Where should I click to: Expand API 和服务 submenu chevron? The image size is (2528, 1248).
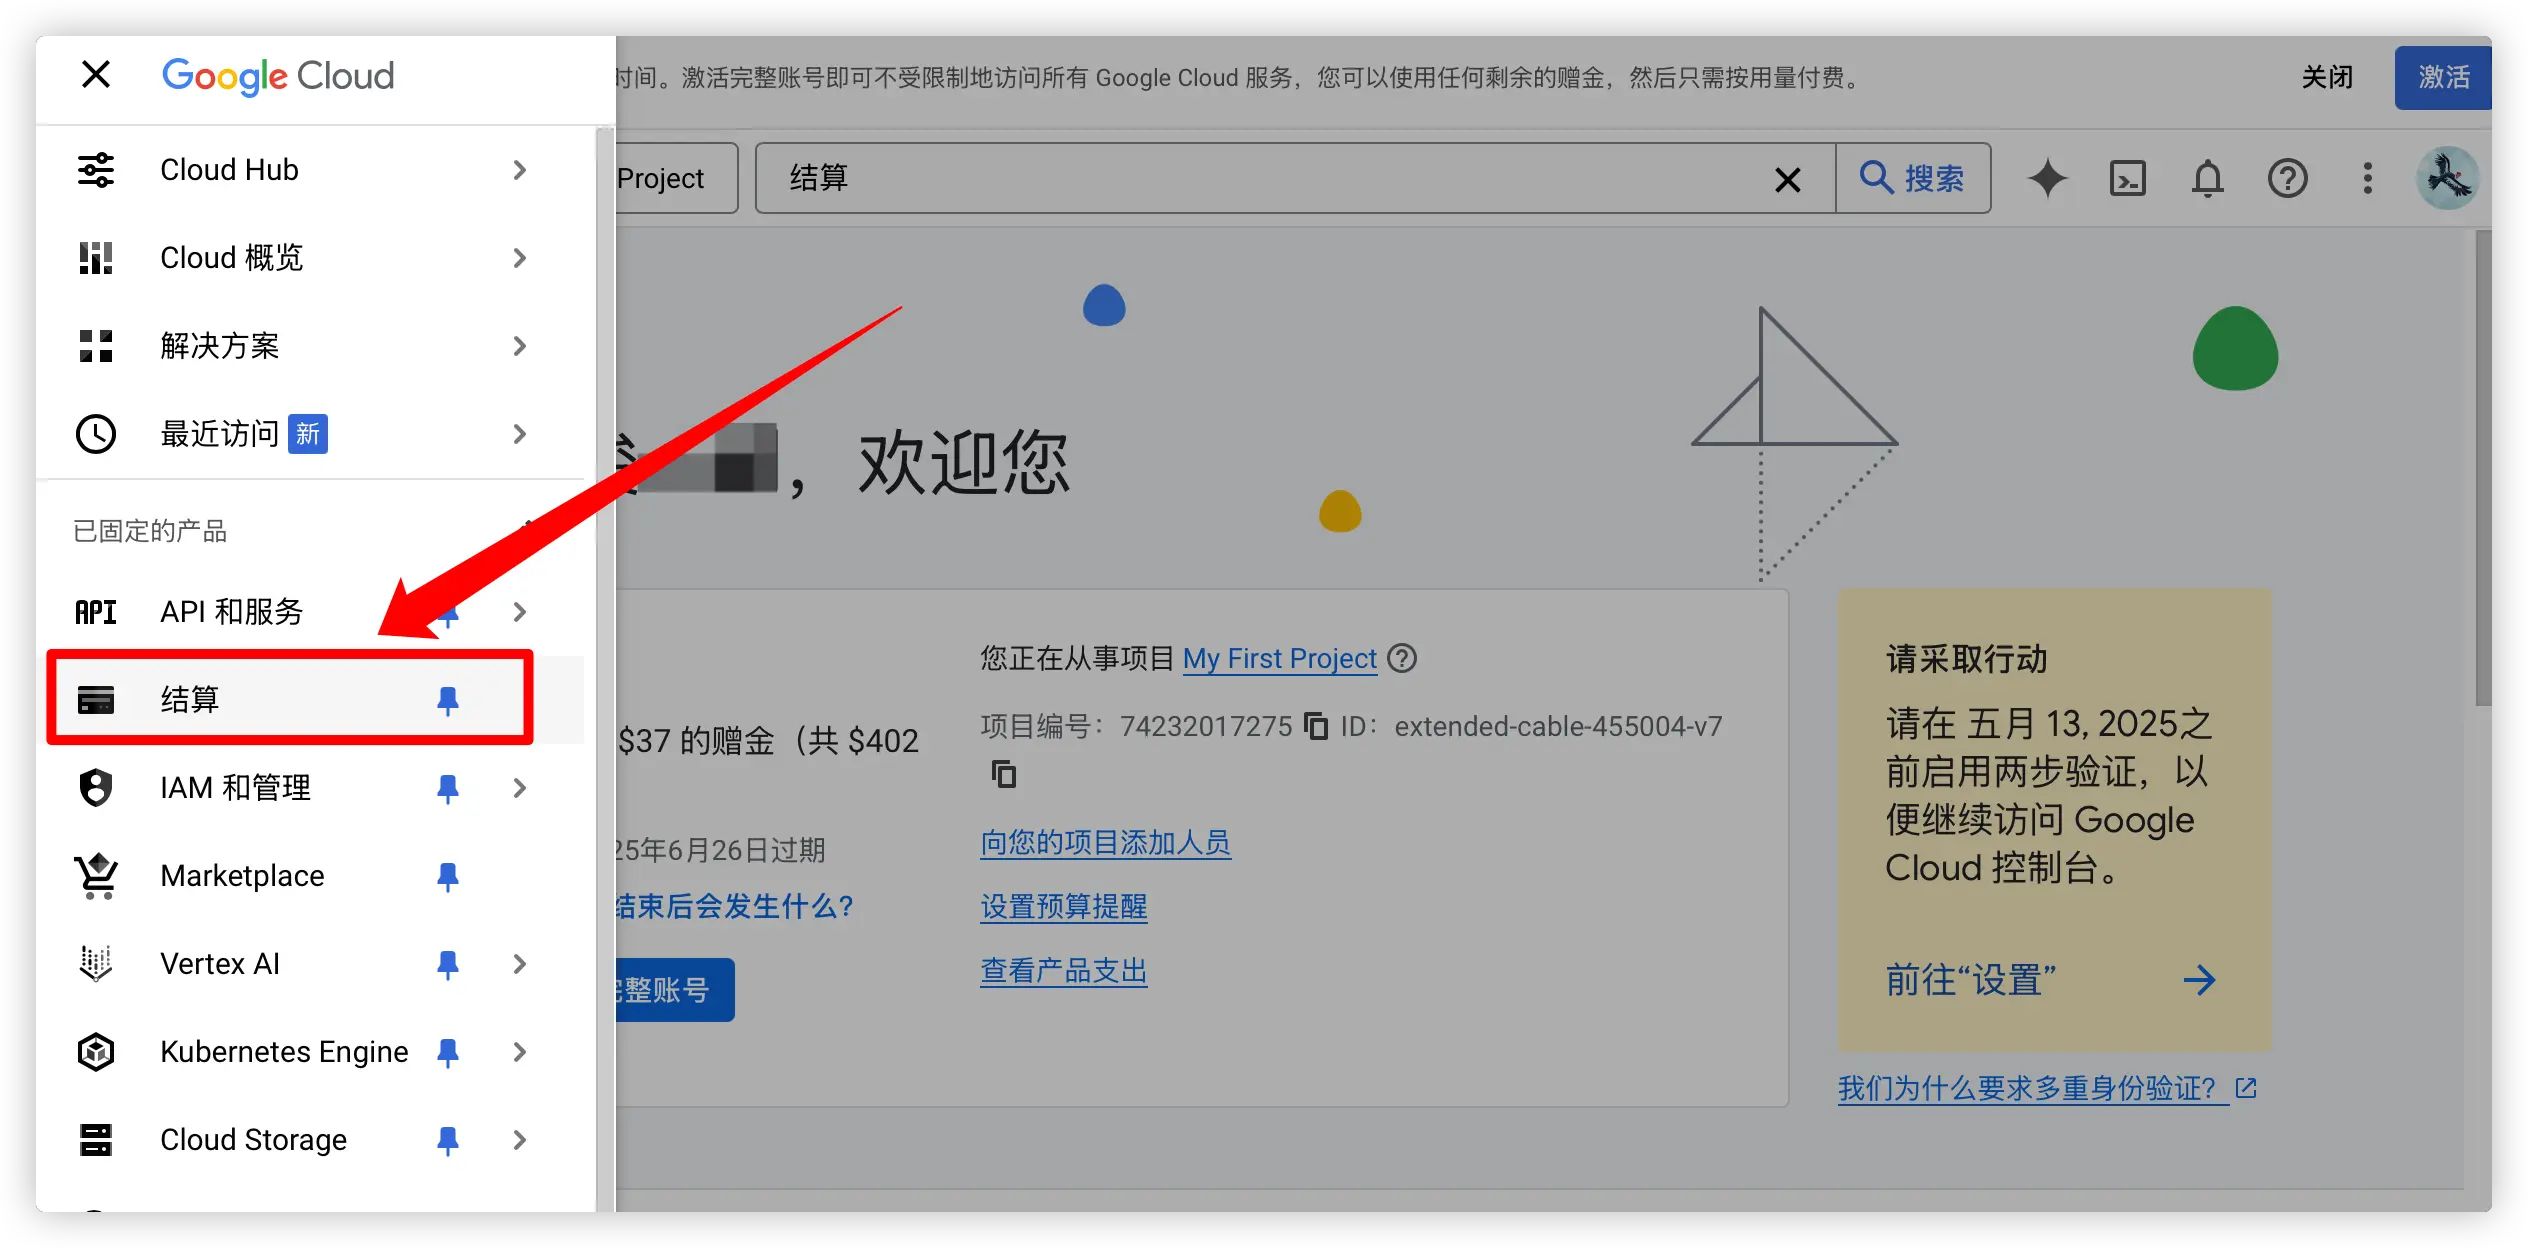[519, 612]
